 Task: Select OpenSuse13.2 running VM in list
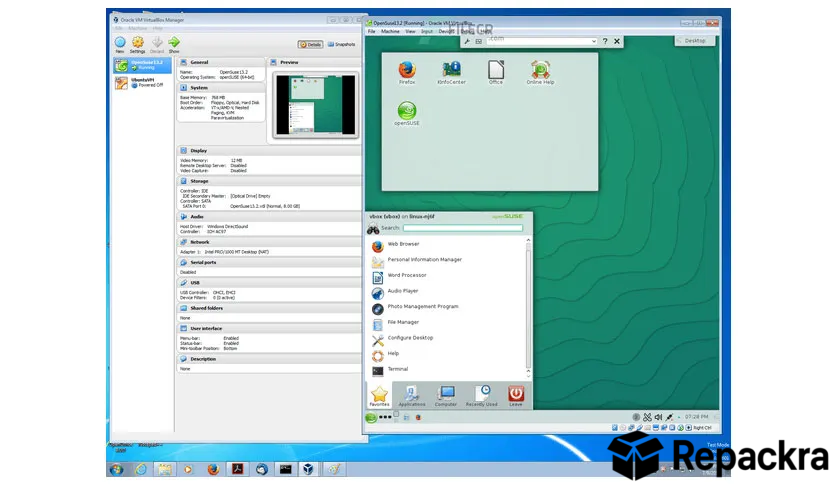[142, 65]
